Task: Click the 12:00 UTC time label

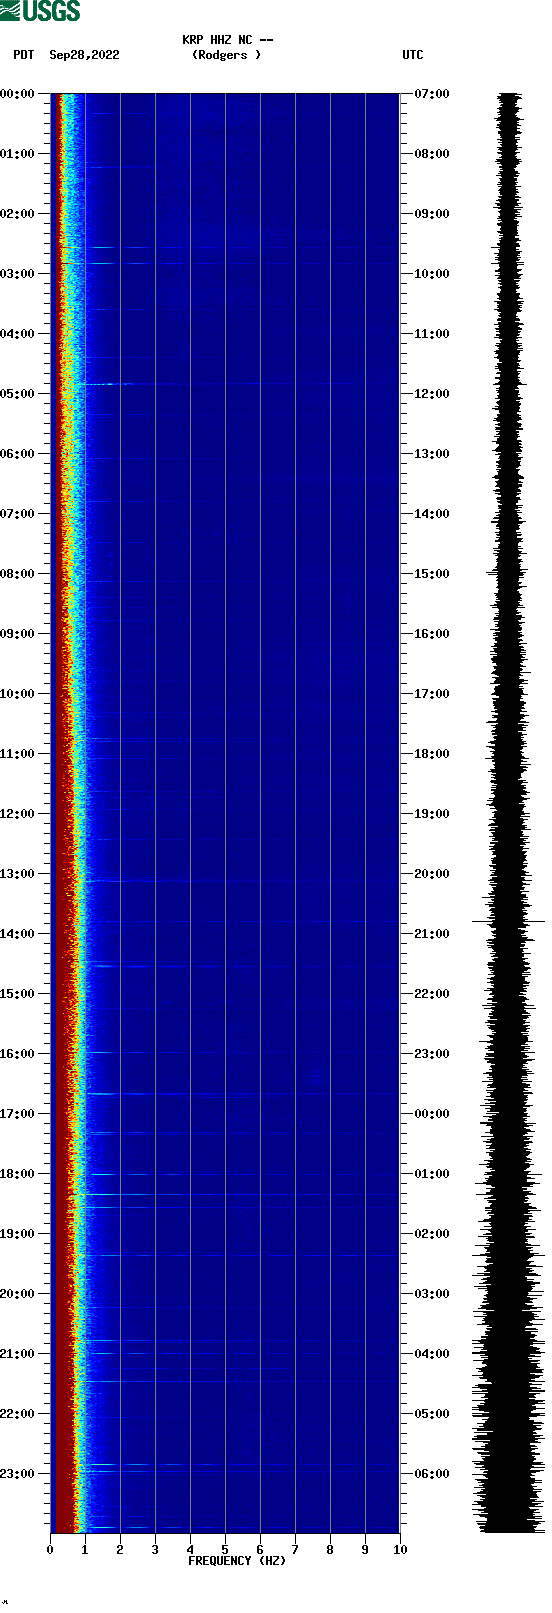Action: [432, 394]
